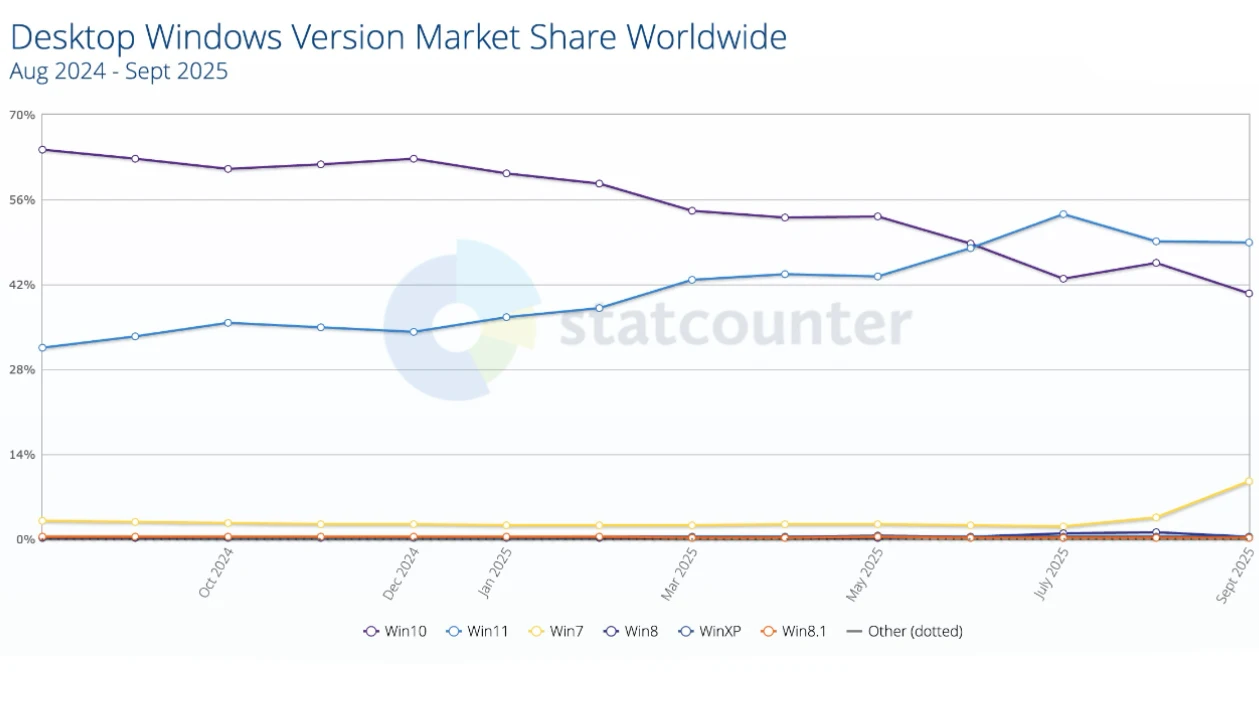Toggle the Other (dotted) legend label
Viewport: 1259px width, 707px height.
(915, 631)
